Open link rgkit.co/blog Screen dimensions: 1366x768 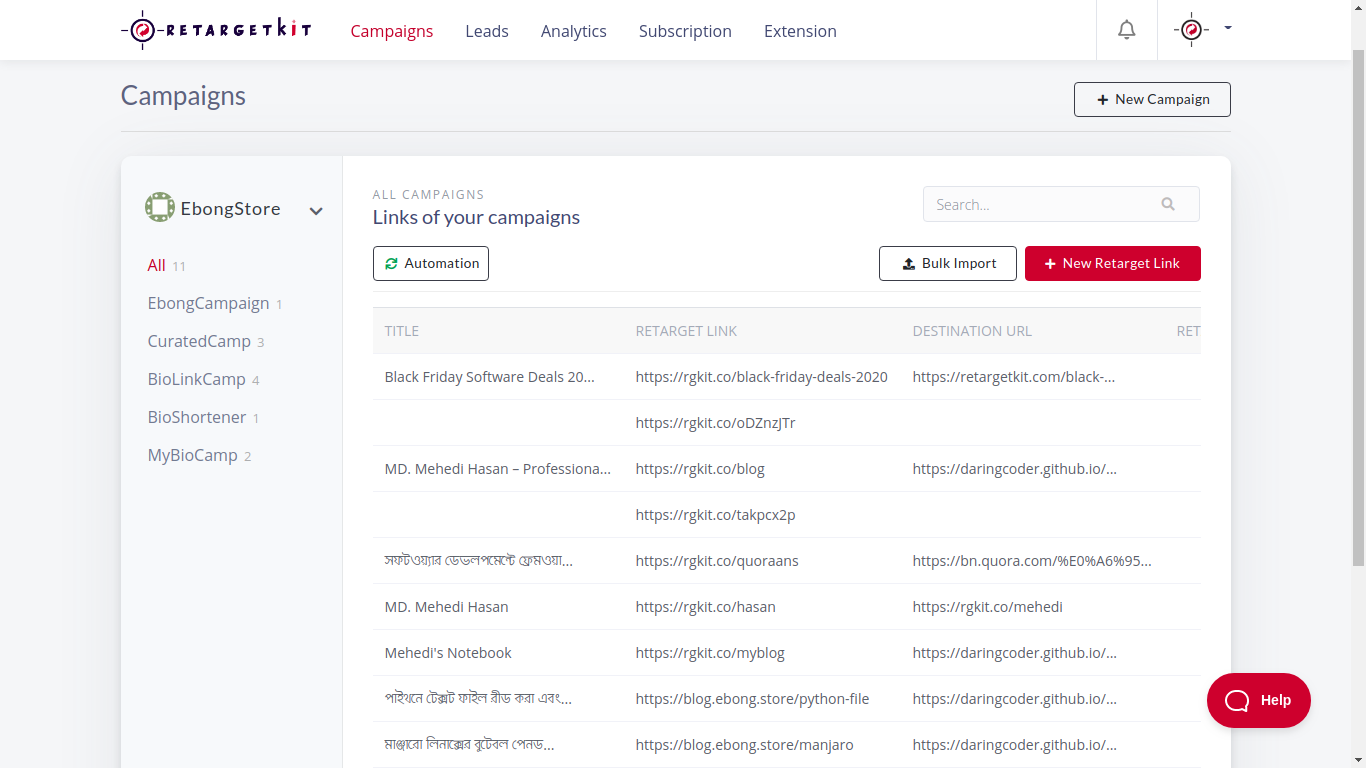700,469
